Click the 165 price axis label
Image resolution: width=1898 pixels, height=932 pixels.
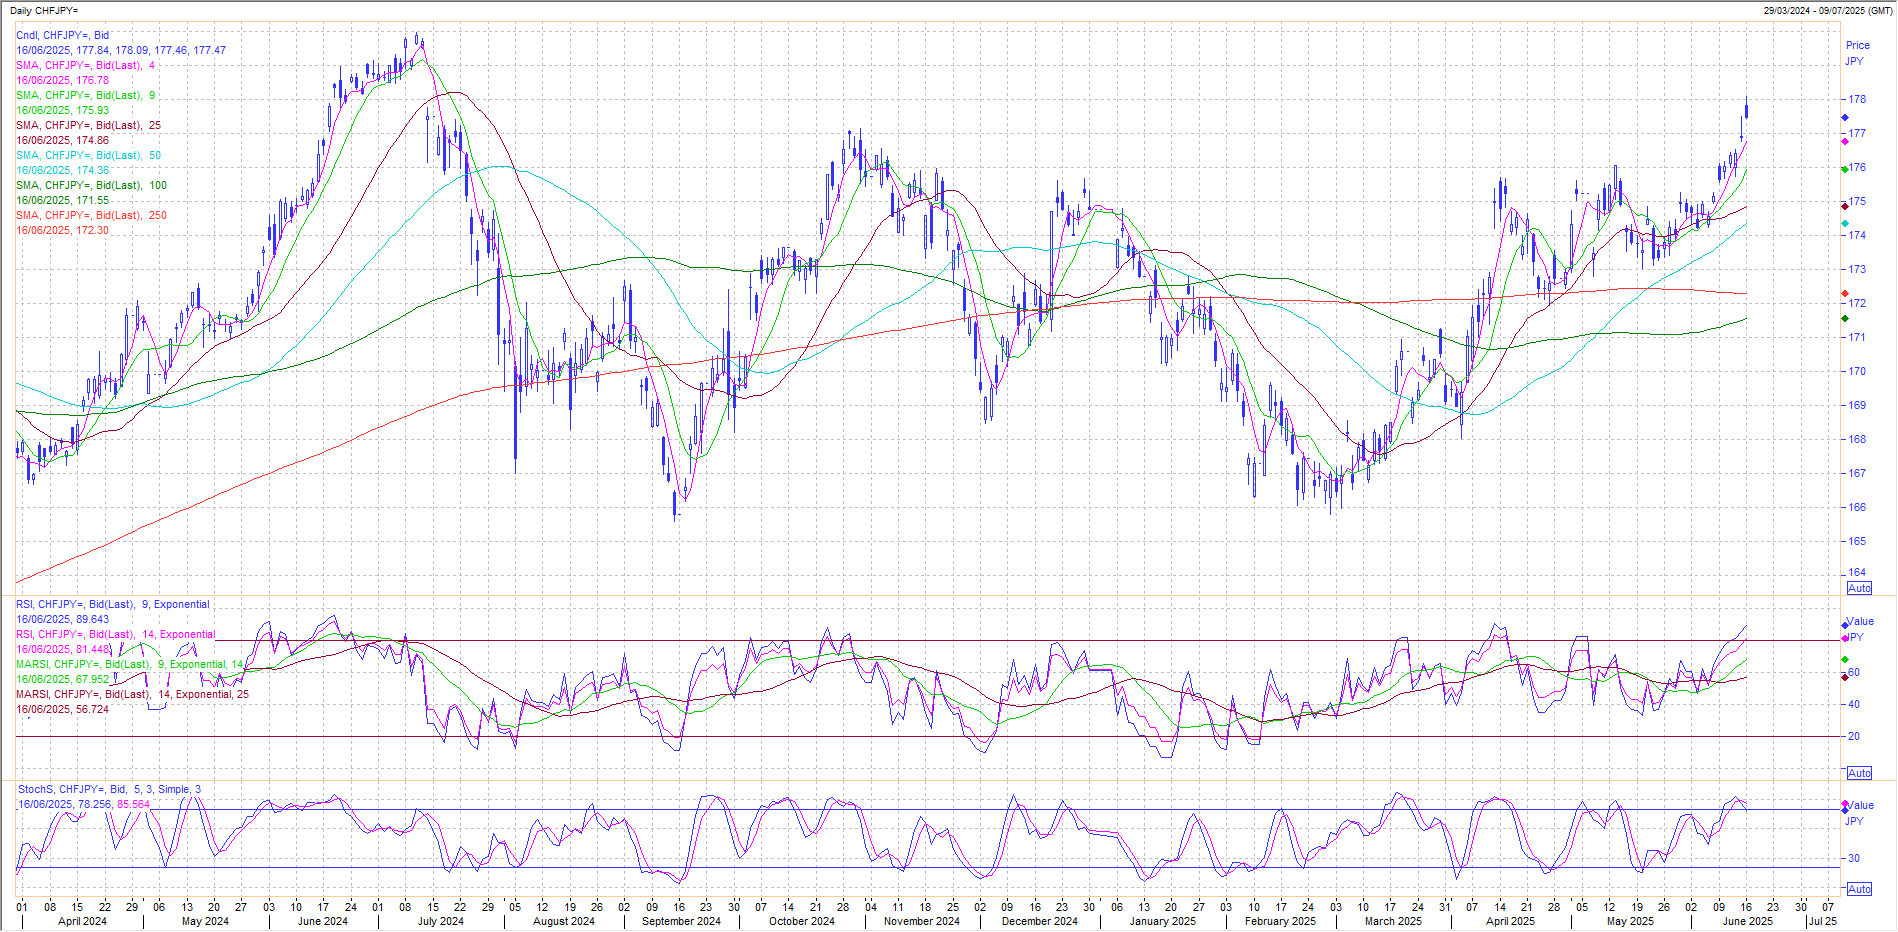1857,541
